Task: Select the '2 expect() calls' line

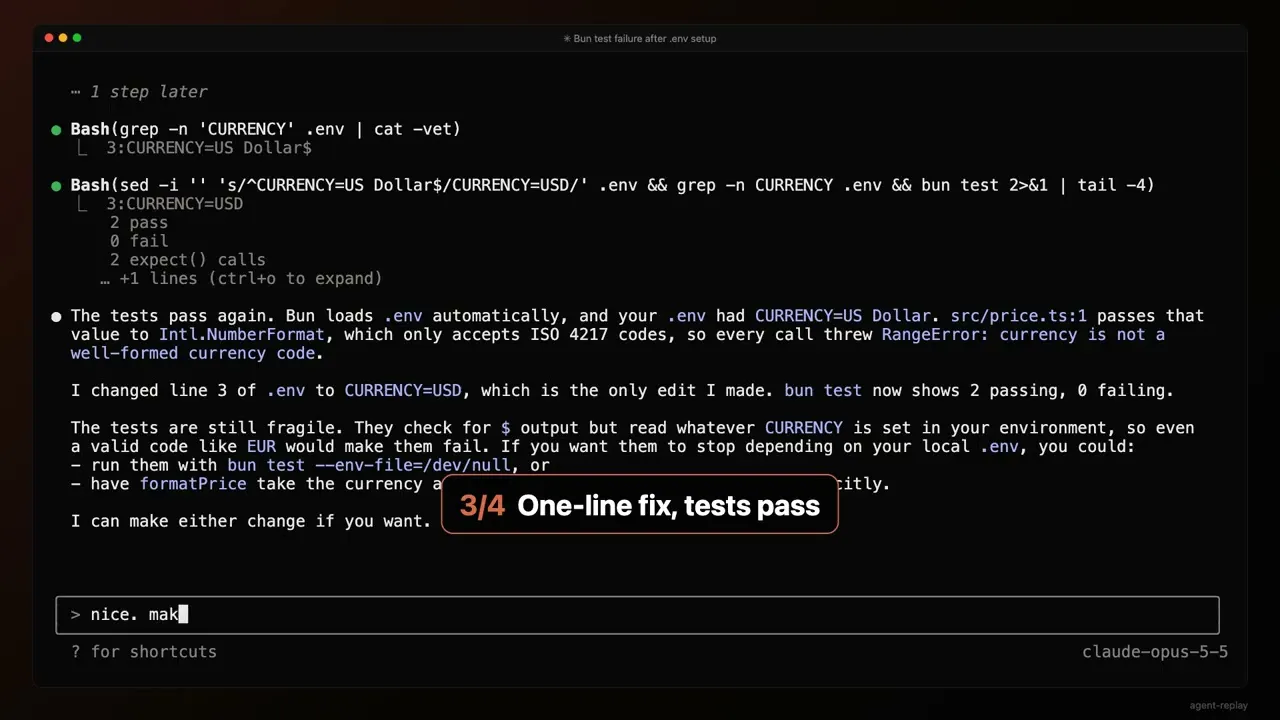Action: 188,260
